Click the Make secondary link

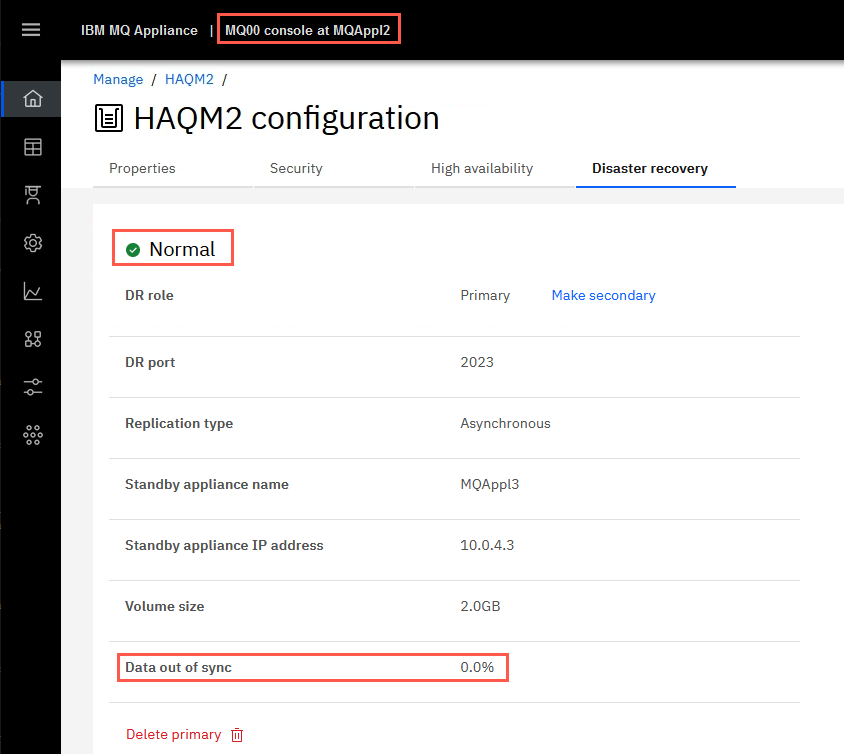tap(603, 295)
